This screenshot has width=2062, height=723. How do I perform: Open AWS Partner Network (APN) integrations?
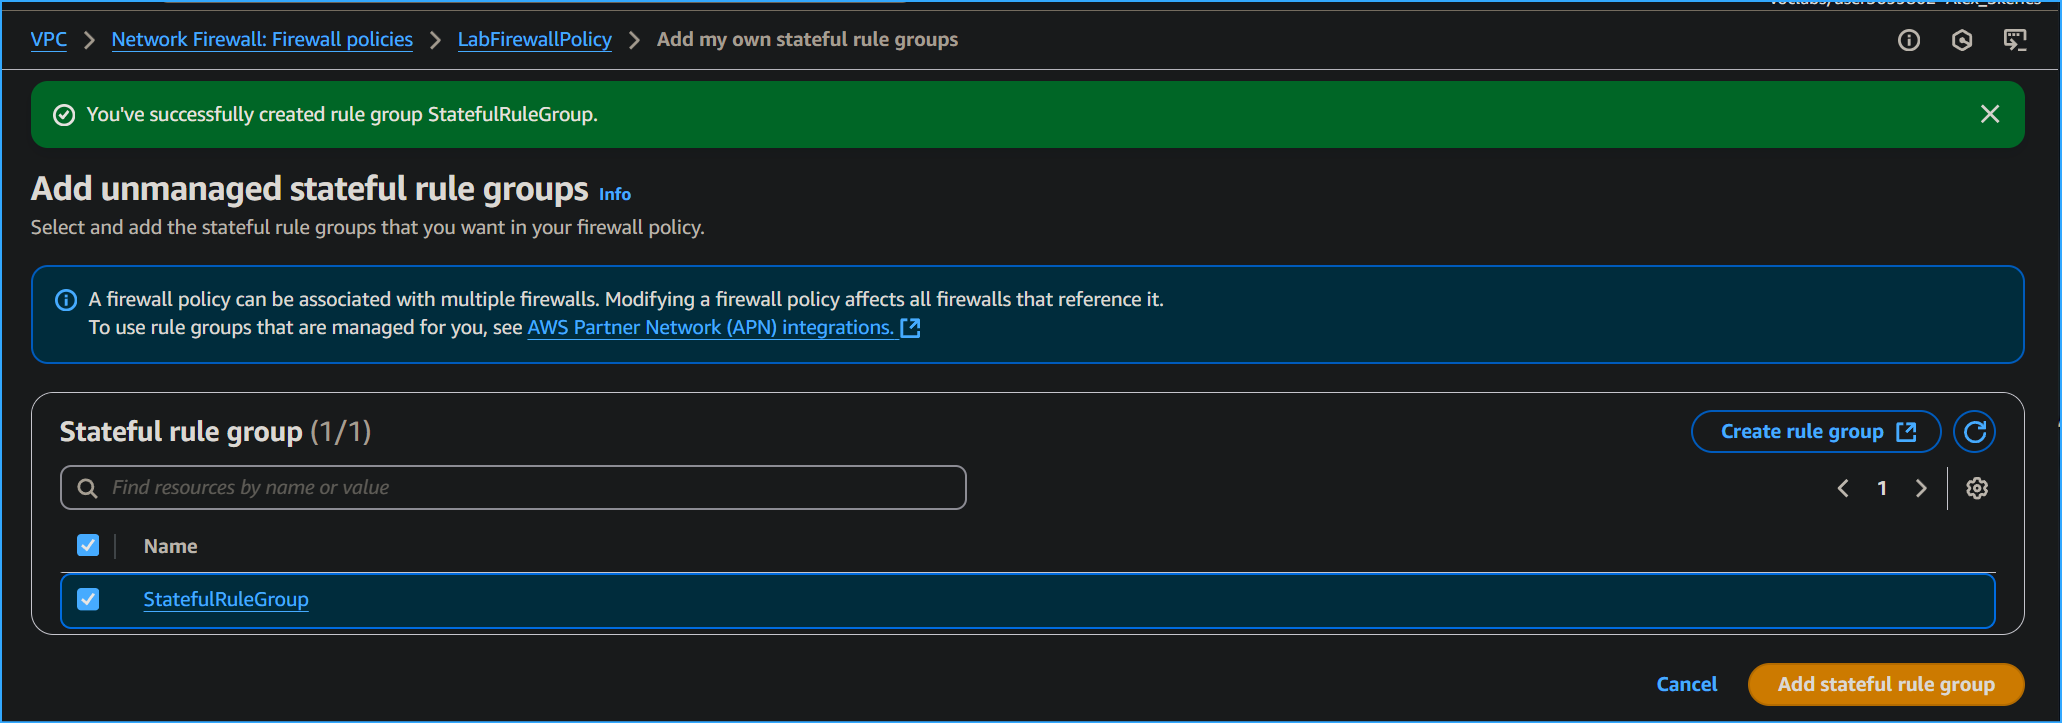(x=711, y=327)
